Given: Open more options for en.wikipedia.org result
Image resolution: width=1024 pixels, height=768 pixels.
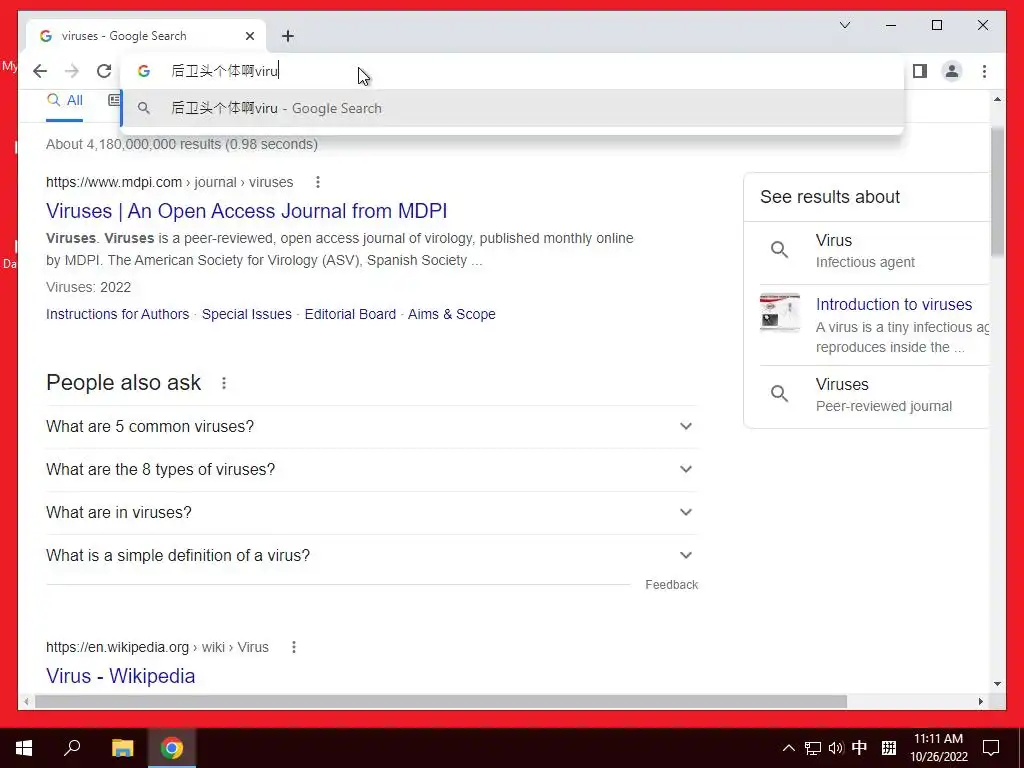Looking at the screenshot, I should [x=294, y=647].
